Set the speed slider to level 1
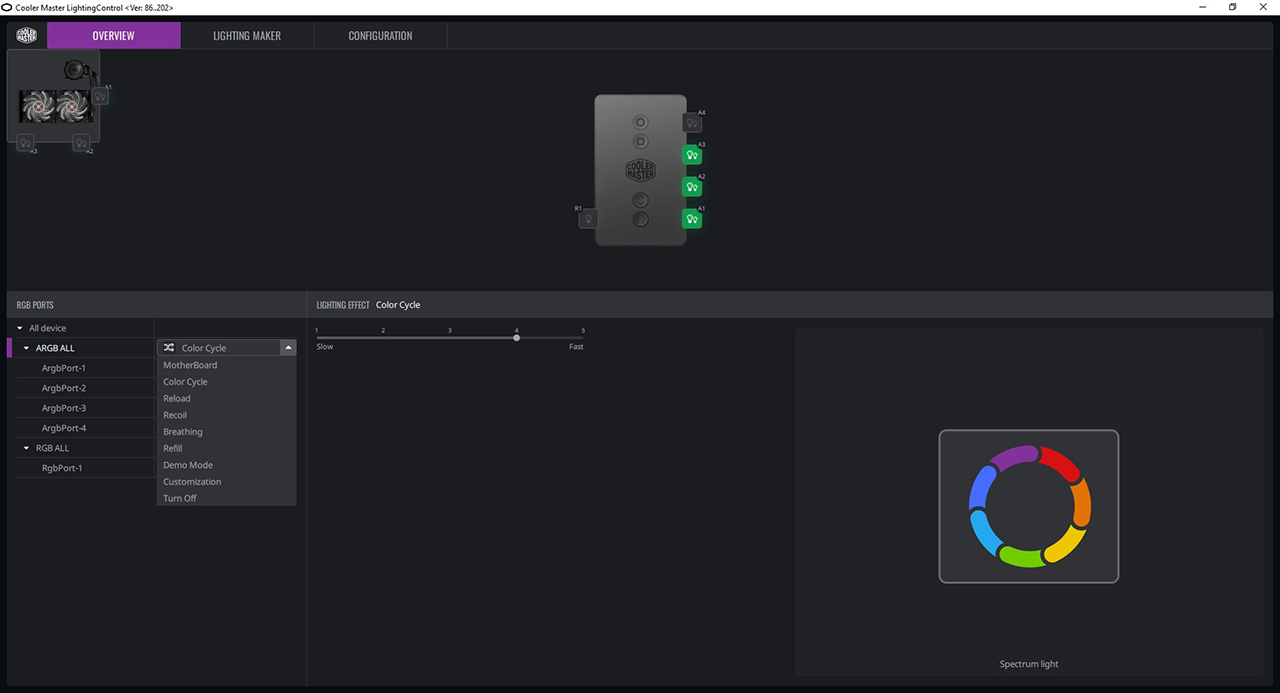 coord(317,338)
